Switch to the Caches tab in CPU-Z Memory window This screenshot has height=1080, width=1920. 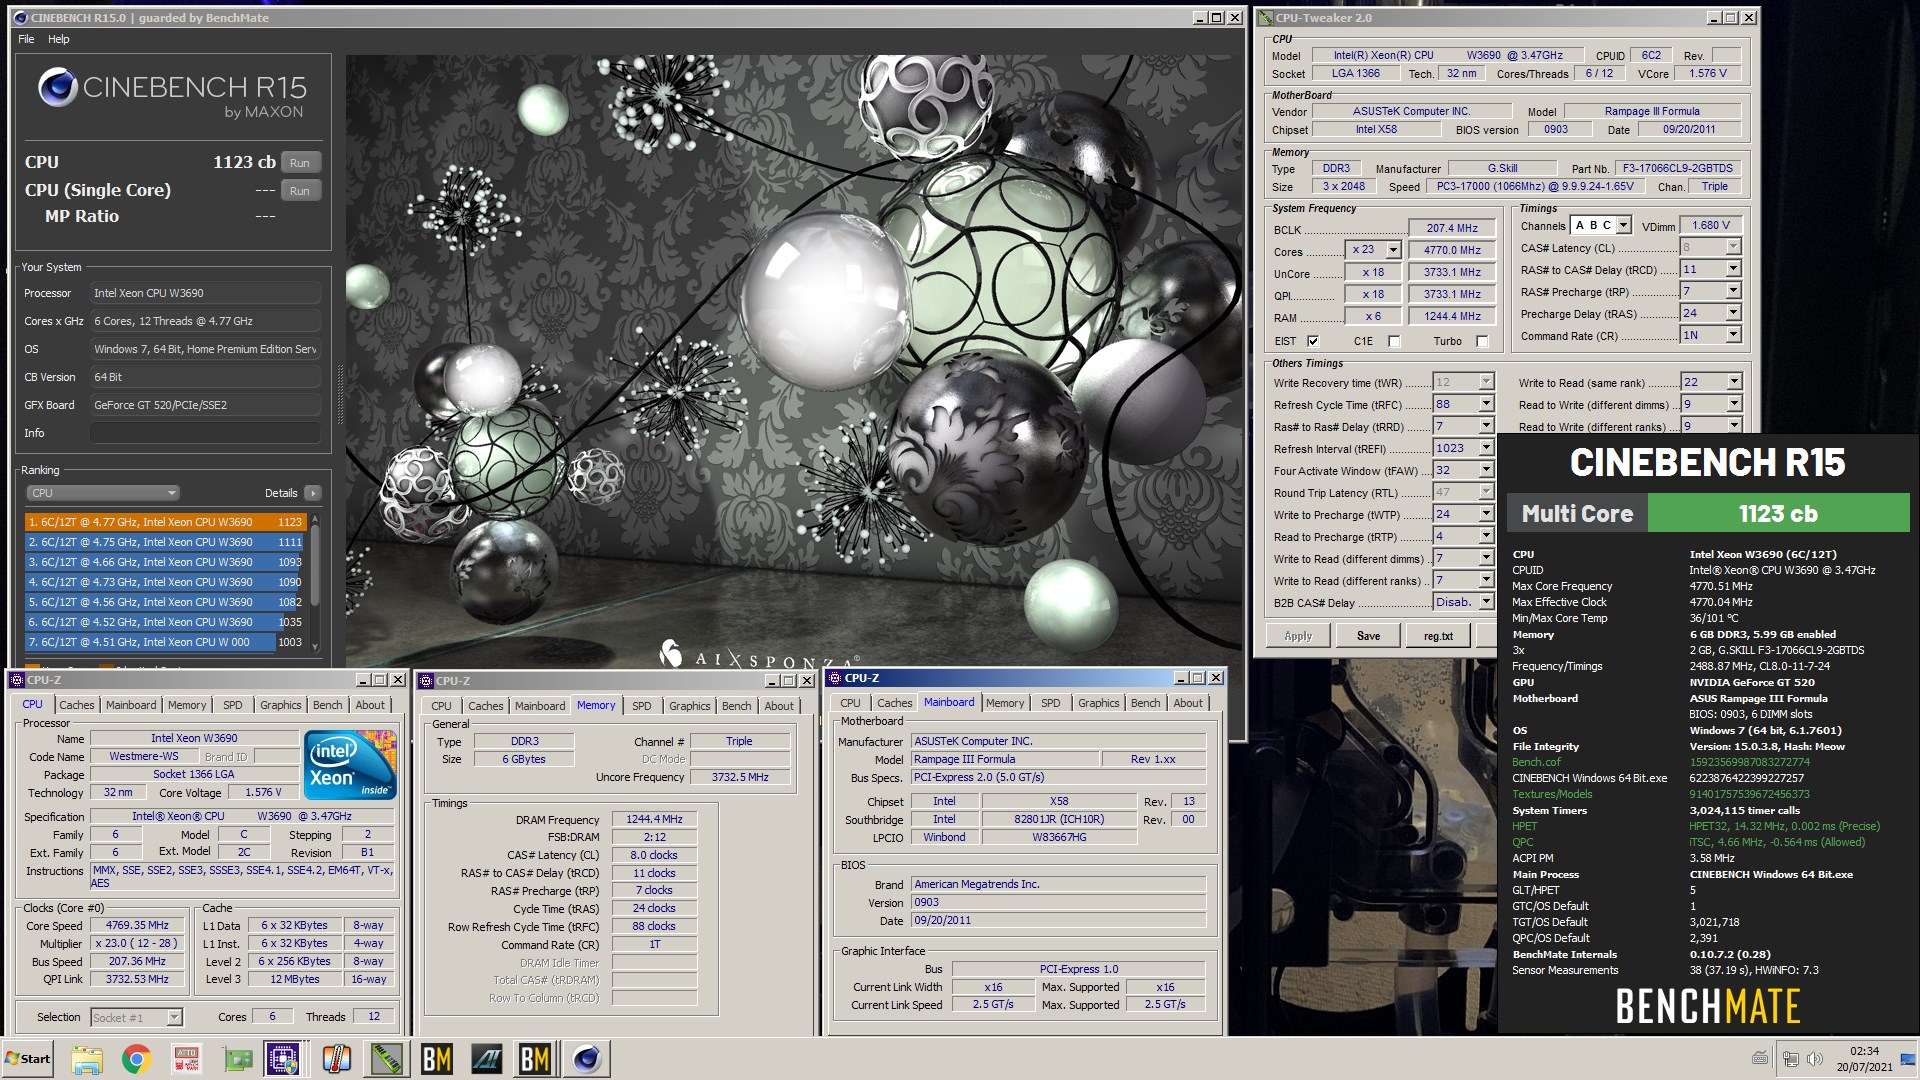(486, 706)
